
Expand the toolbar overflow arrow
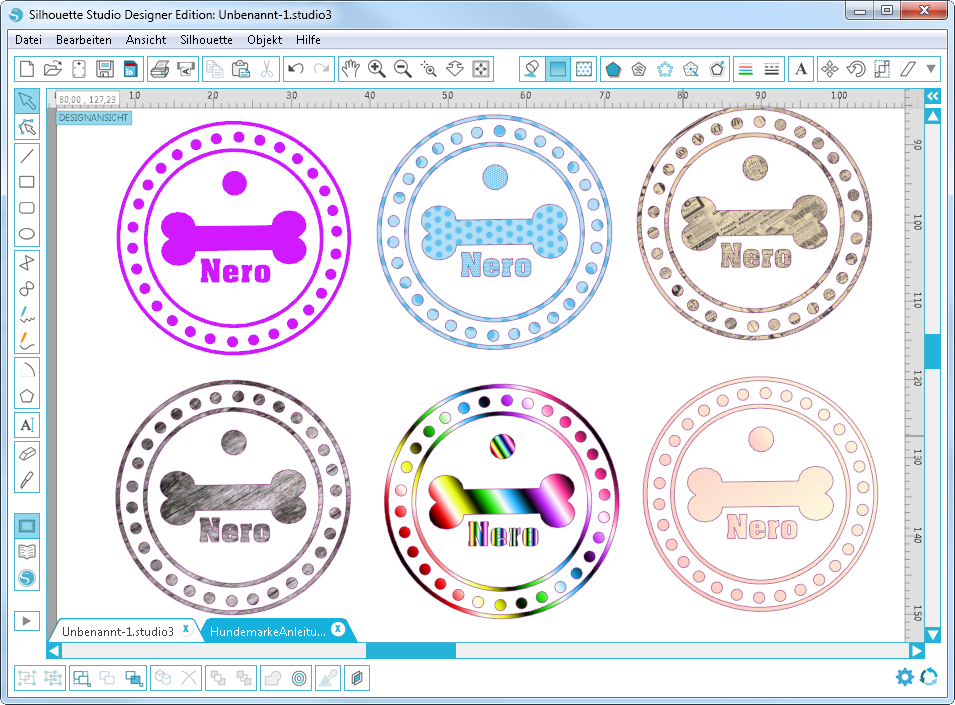click(x=932, y=69)
